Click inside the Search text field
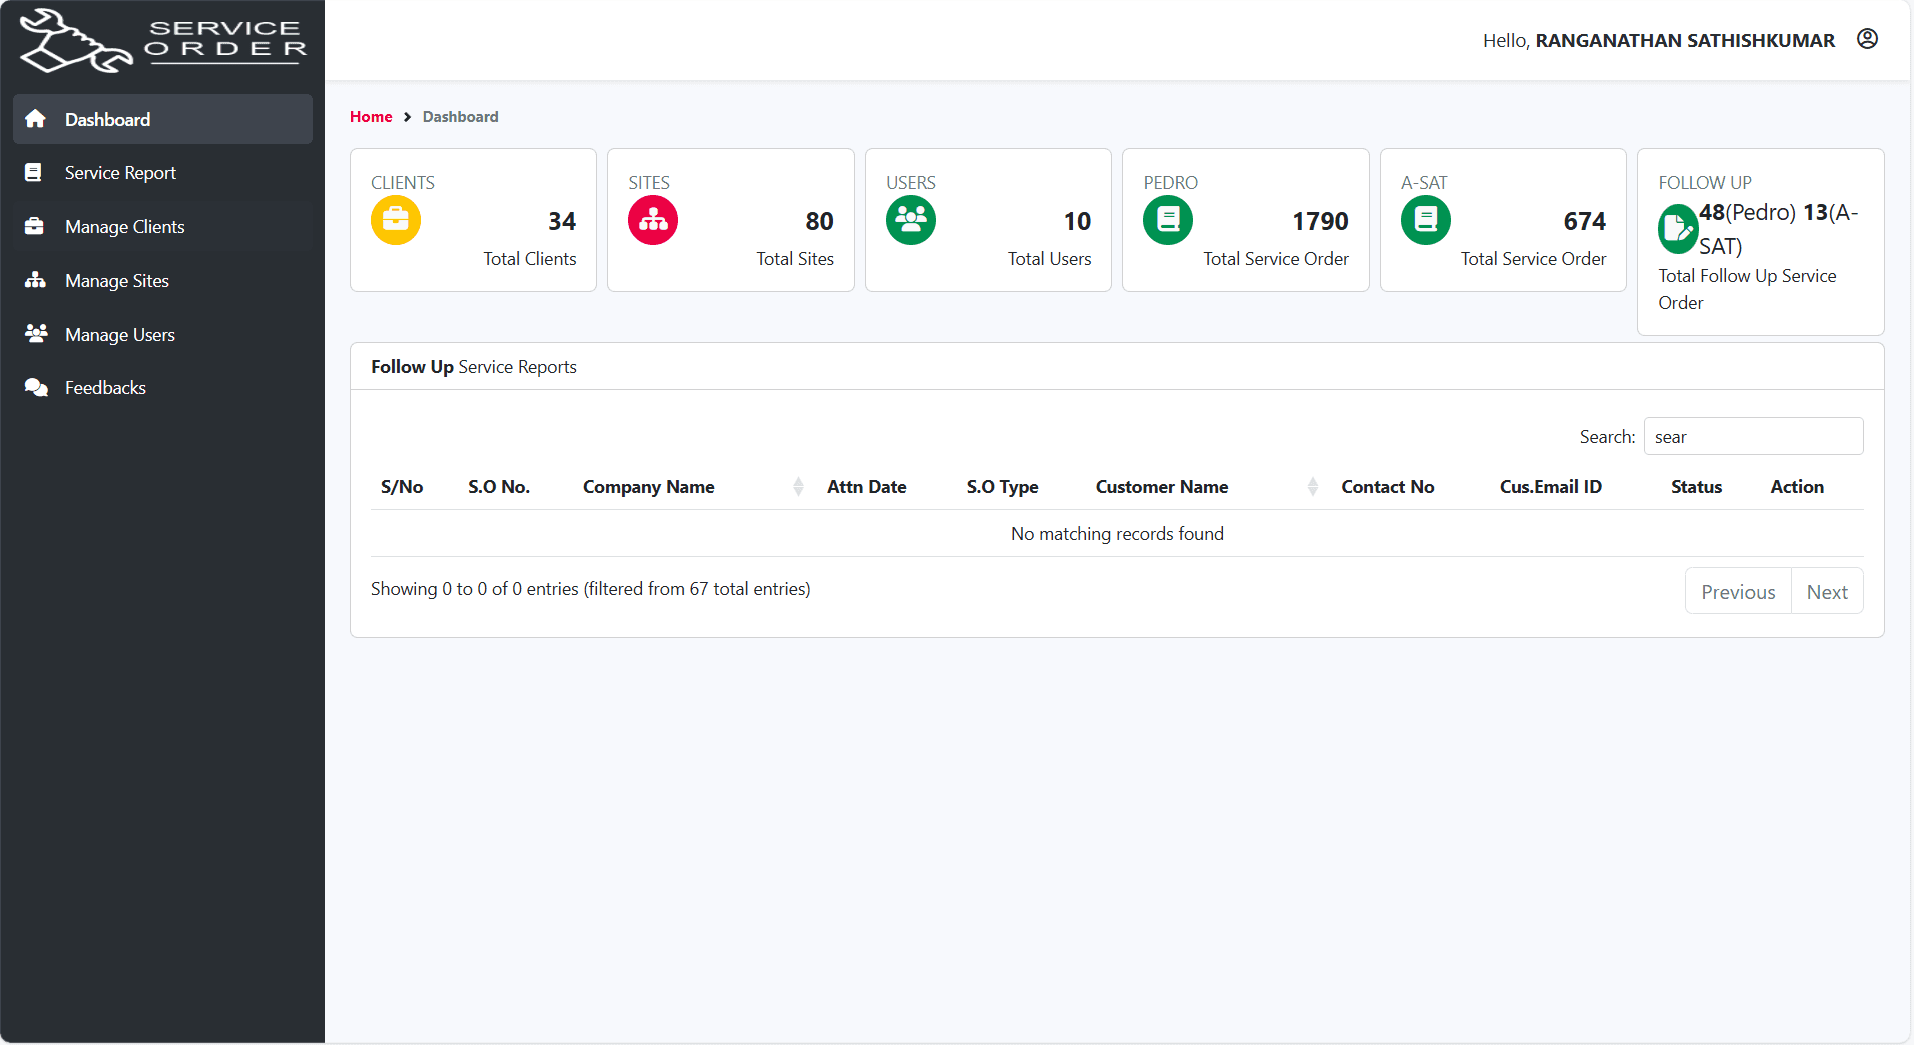 tap(1752, 436)
